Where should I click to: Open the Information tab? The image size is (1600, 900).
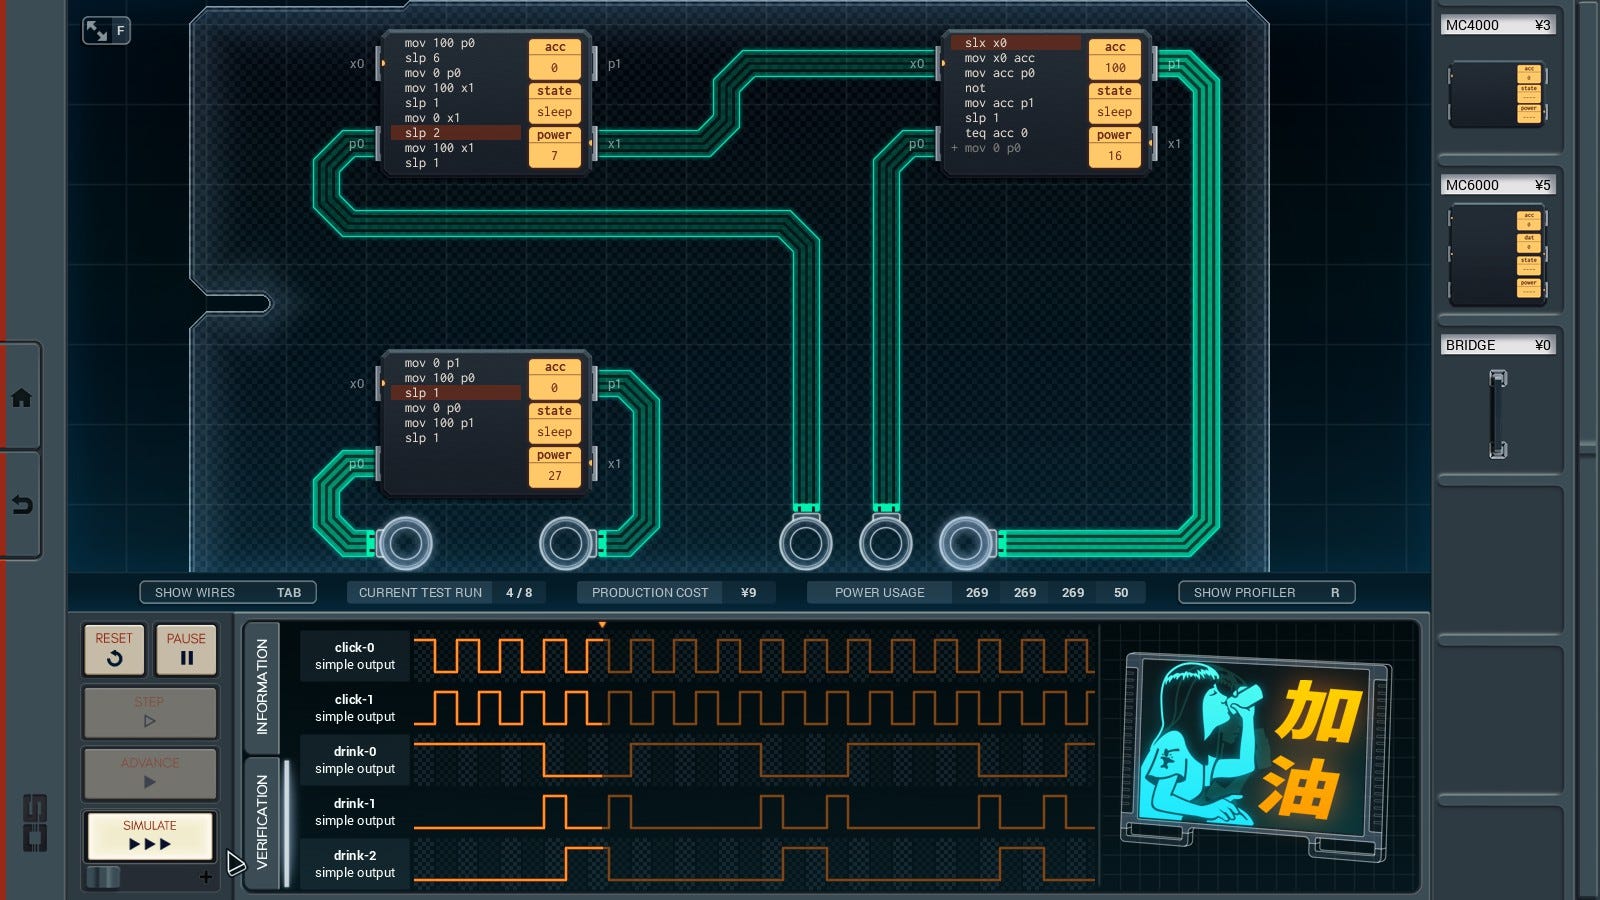click(x=262, y=687)
